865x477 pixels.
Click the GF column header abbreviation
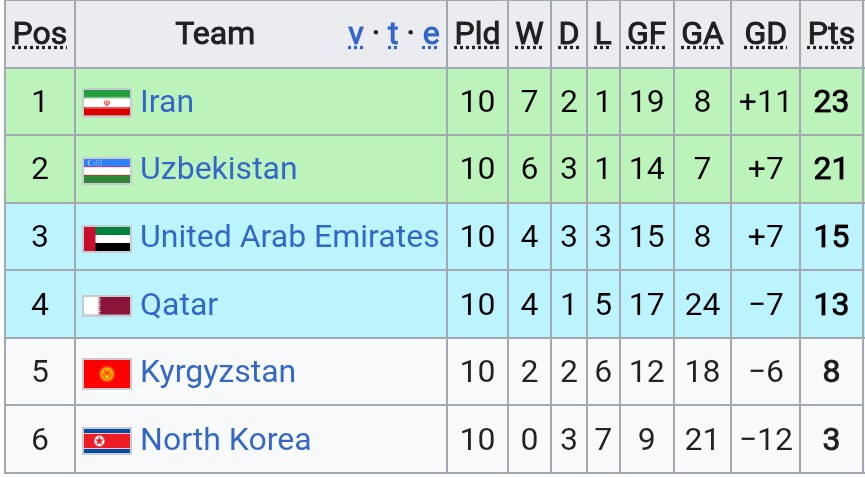[x=647, y=34]
